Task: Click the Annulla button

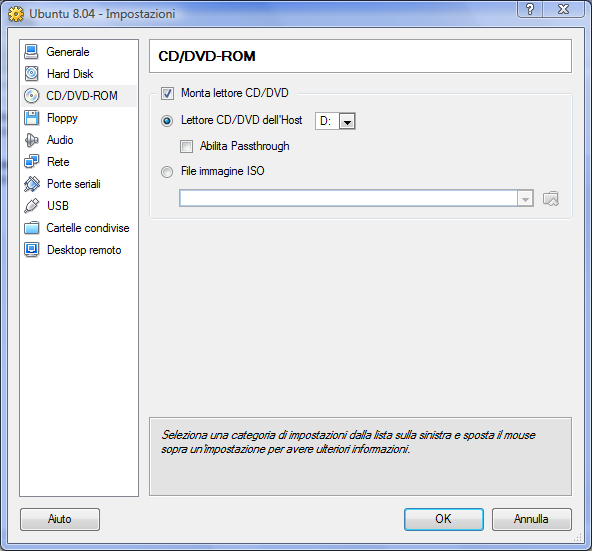Action: [x=531, y=519]
